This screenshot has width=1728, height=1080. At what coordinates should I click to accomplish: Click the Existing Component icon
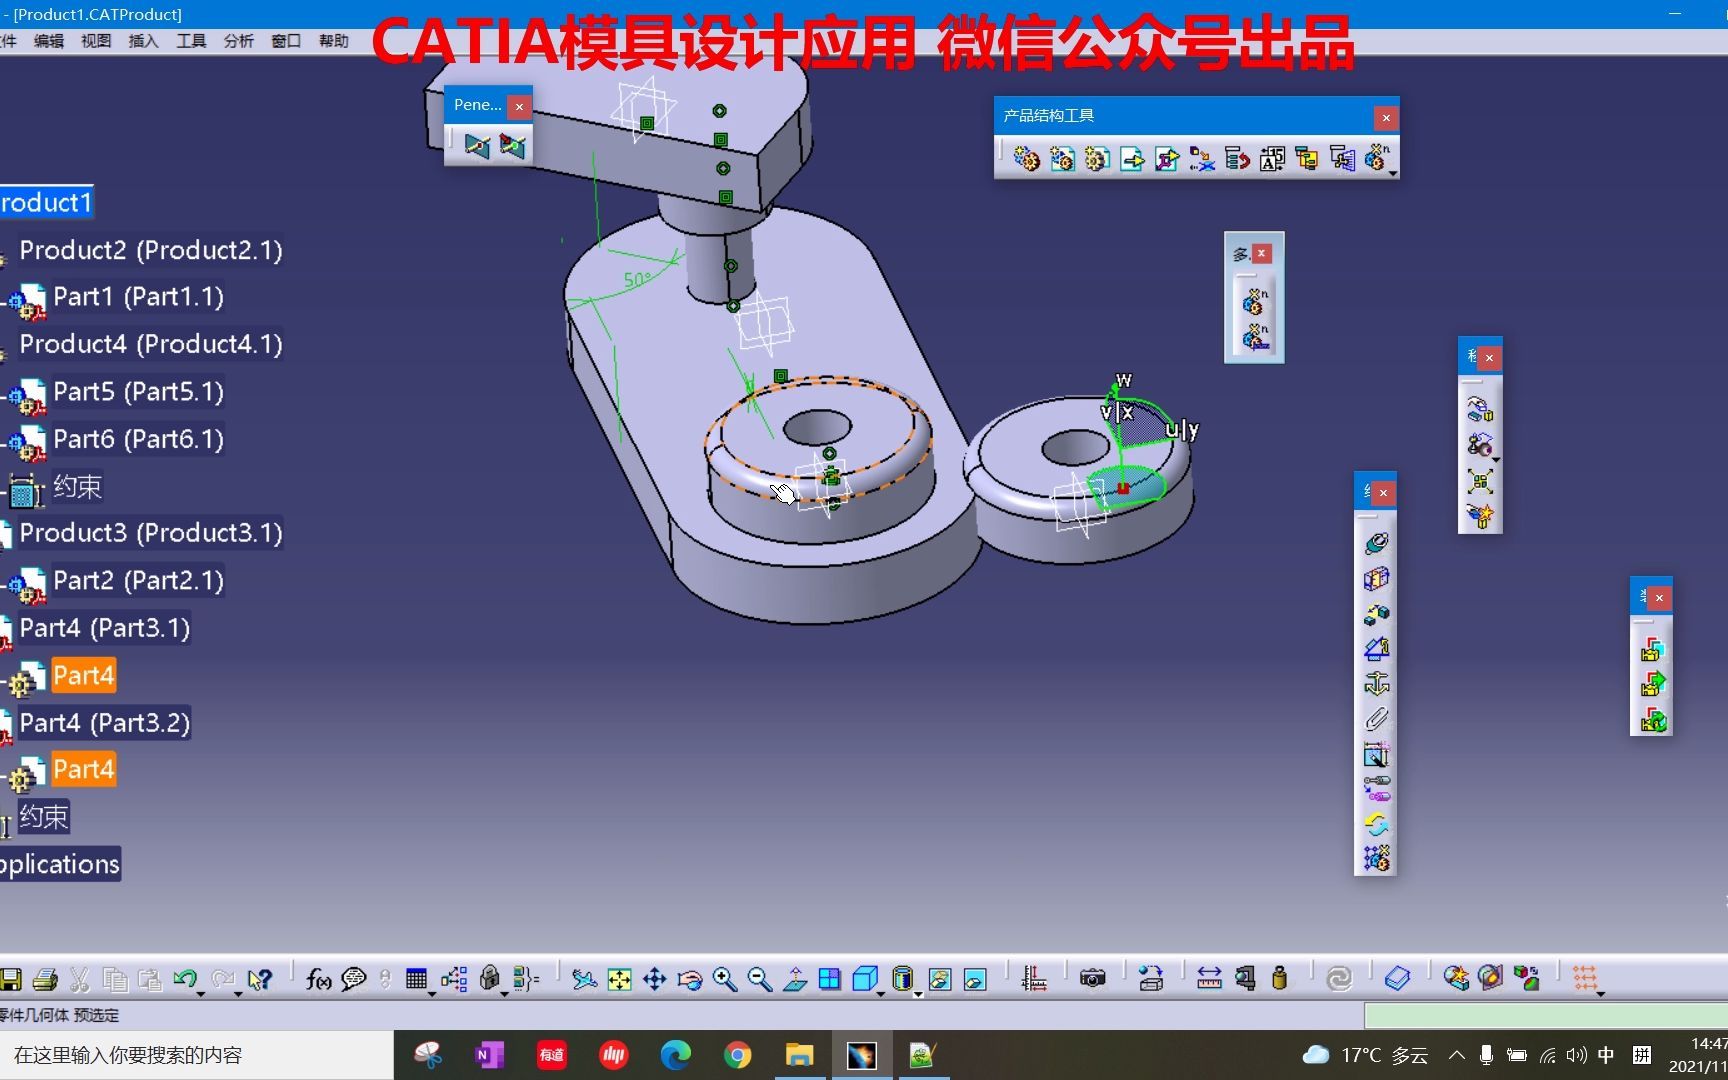point(1132,159)
